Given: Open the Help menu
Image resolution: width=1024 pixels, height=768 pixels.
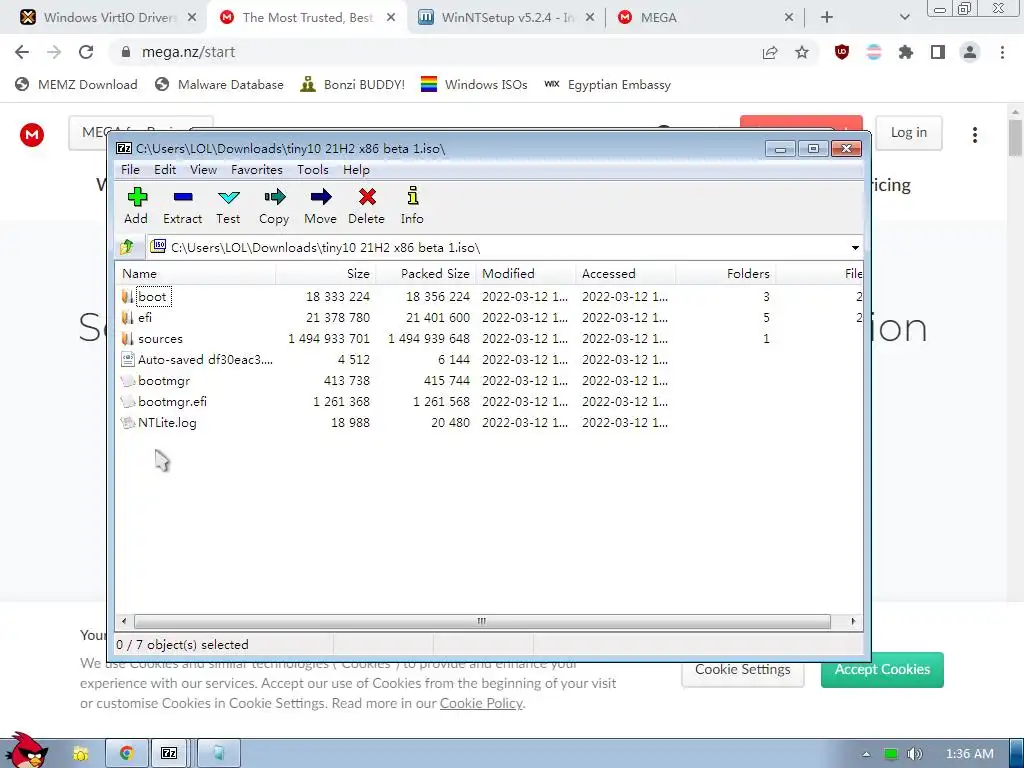Looking at the screenshot, I should (356, 170).
